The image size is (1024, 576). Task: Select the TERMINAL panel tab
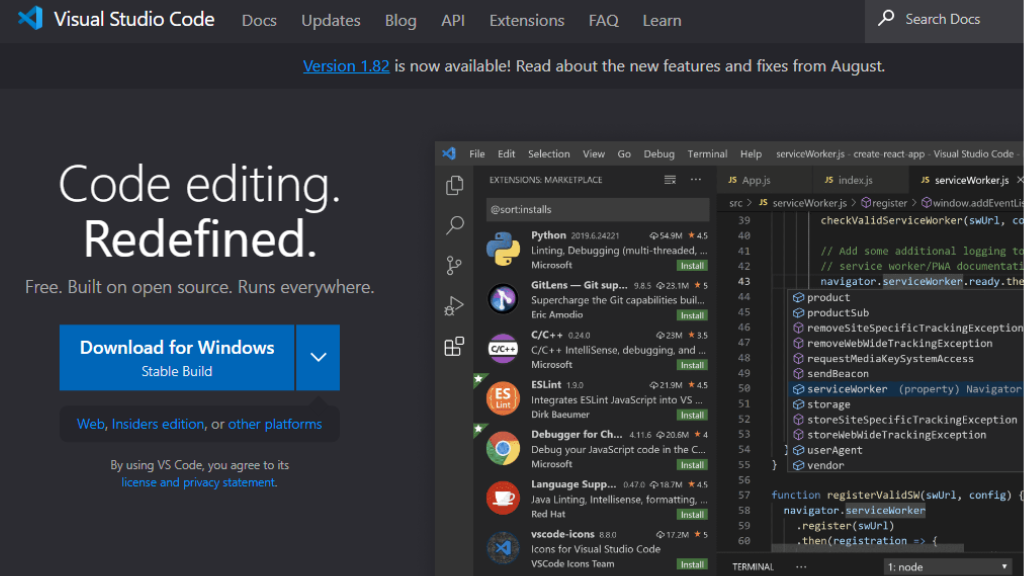coord(753,567)
